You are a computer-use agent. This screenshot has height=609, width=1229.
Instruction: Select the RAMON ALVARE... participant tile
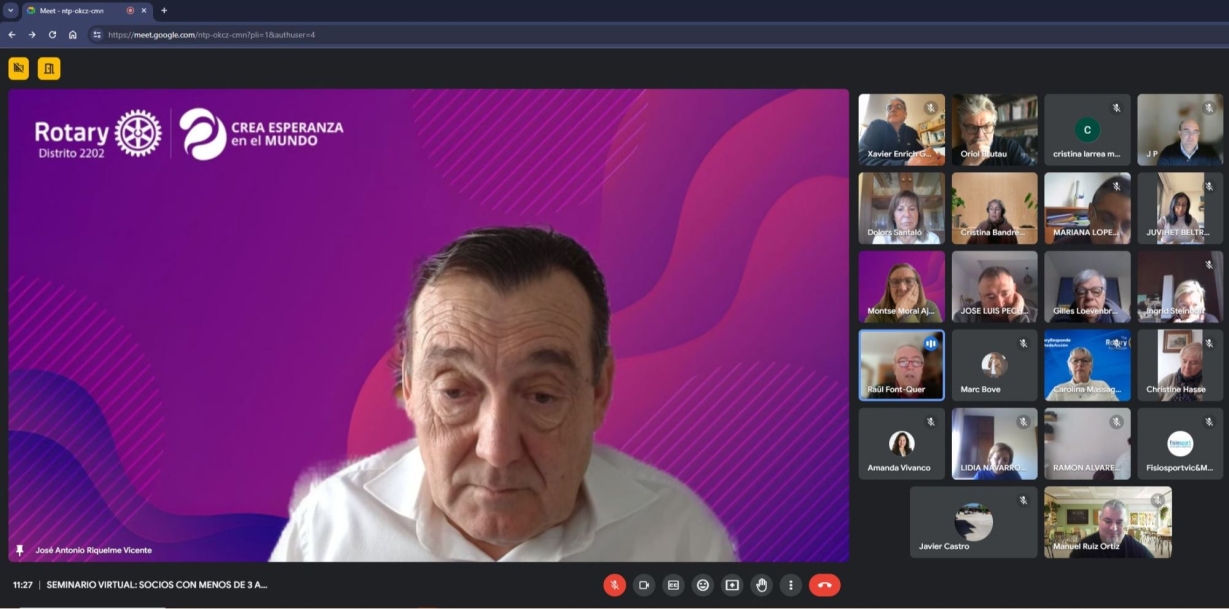coord(1087,444)
